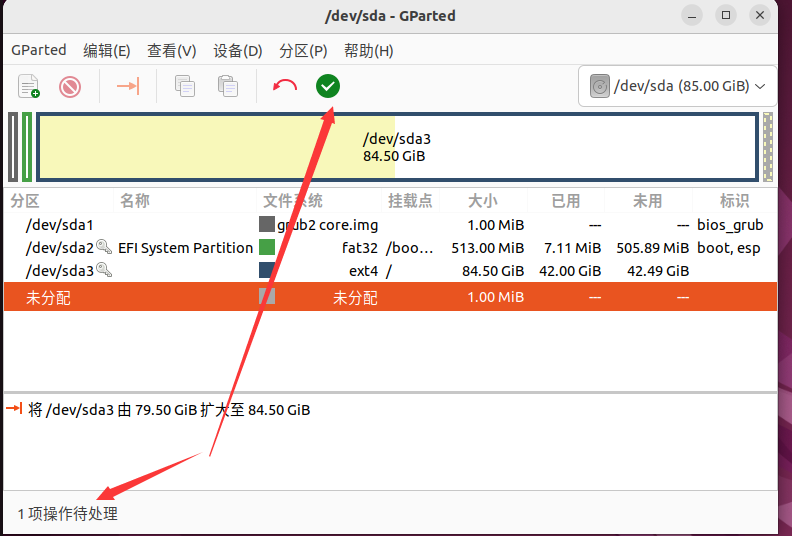Undo the last operation using the red arrow
The width and height of the screenshot is (792, 536).
pyautogui.click(x=285, y=86)
